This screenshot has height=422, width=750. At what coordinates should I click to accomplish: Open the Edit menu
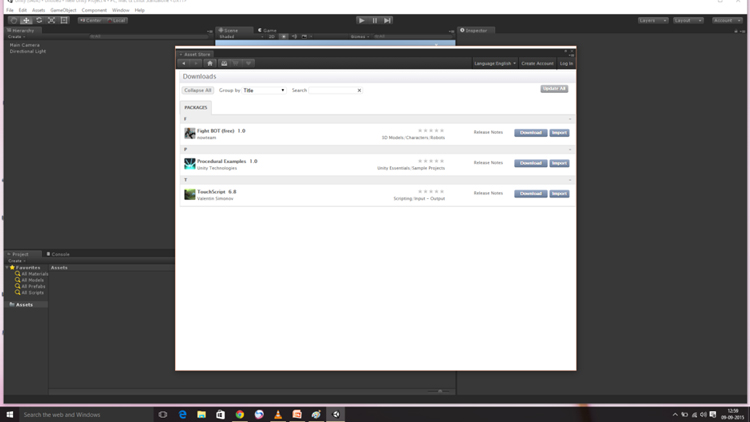pyautogui.click(x=22, y=10)
